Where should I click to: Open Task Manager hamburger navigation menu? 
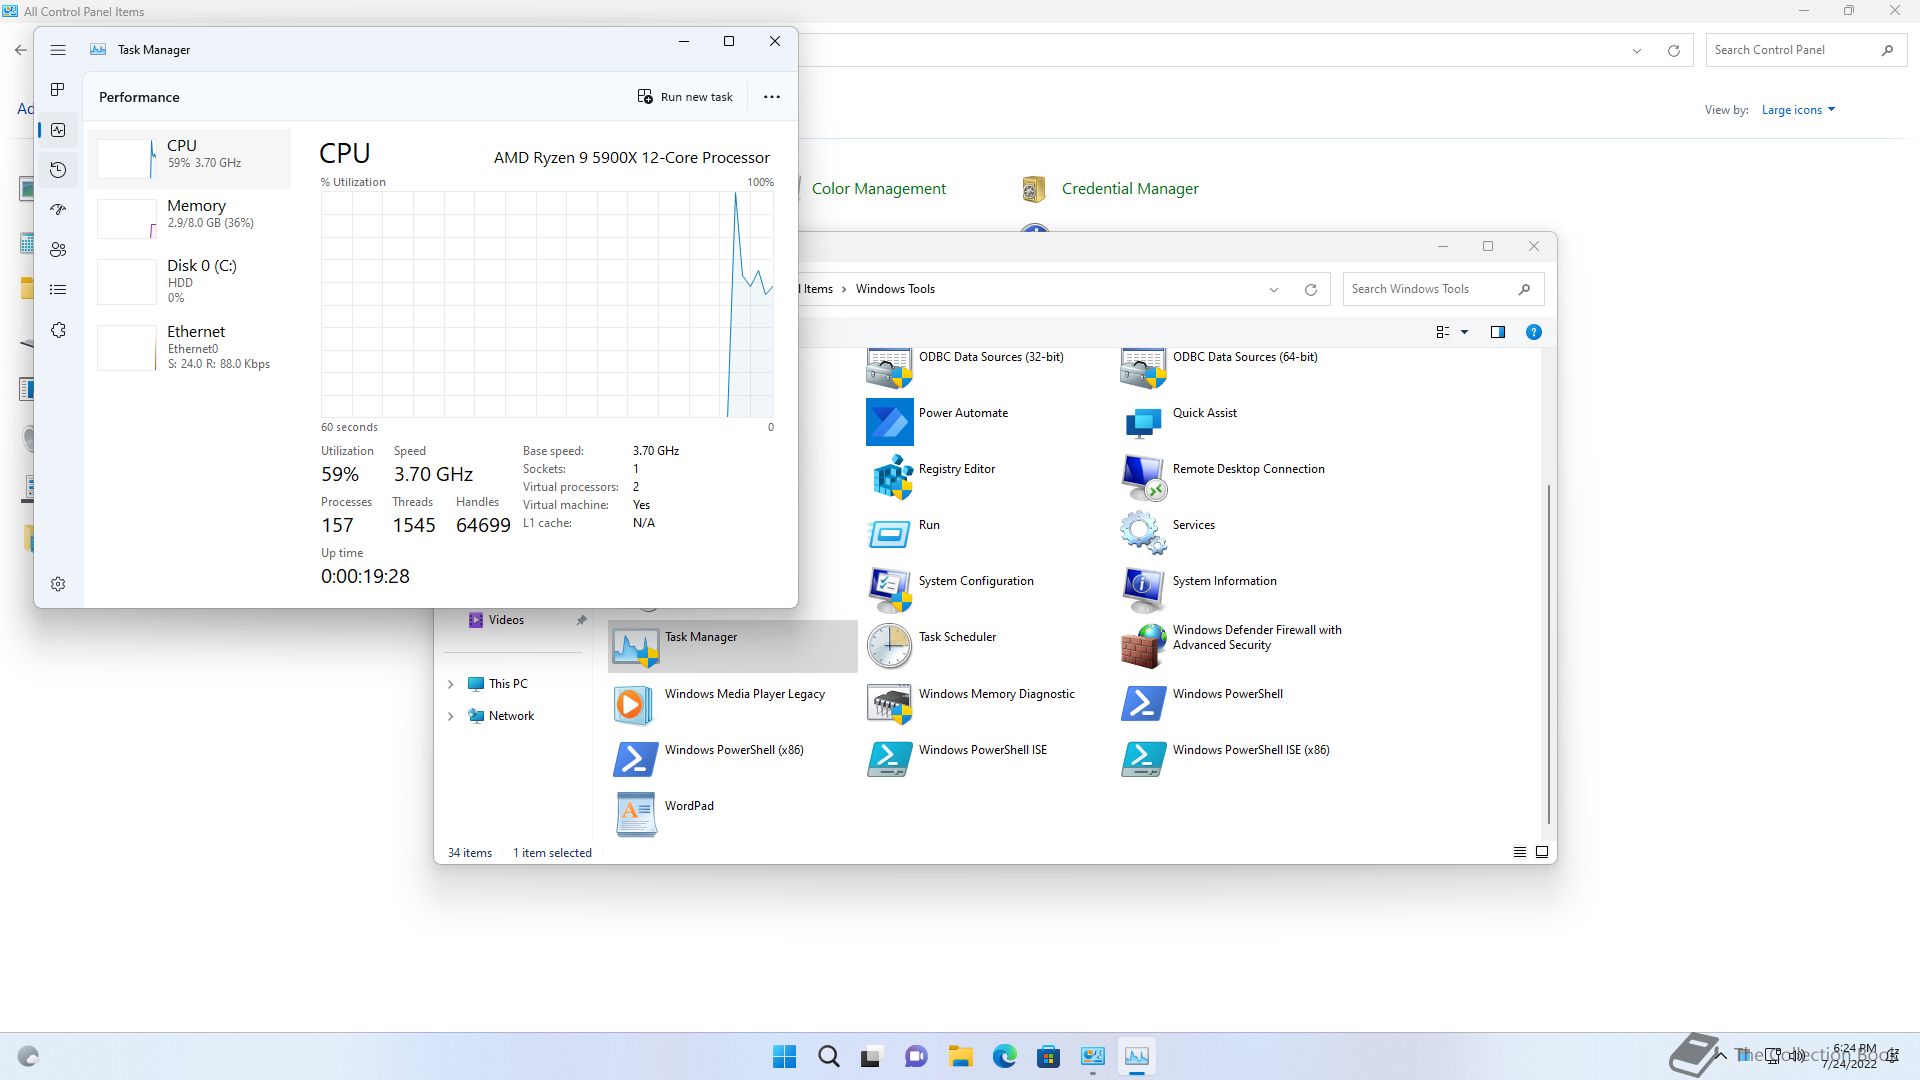pos(58,50)
